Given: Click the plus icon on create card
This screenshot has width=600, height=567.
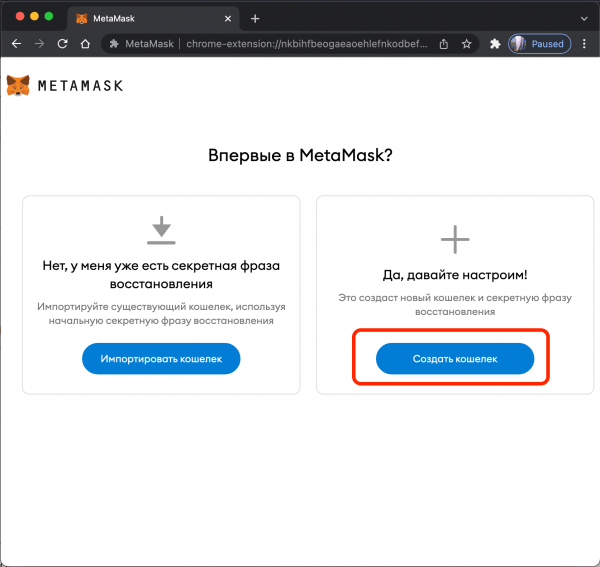Looking at the screenshot, I should [x=455, y=239].
